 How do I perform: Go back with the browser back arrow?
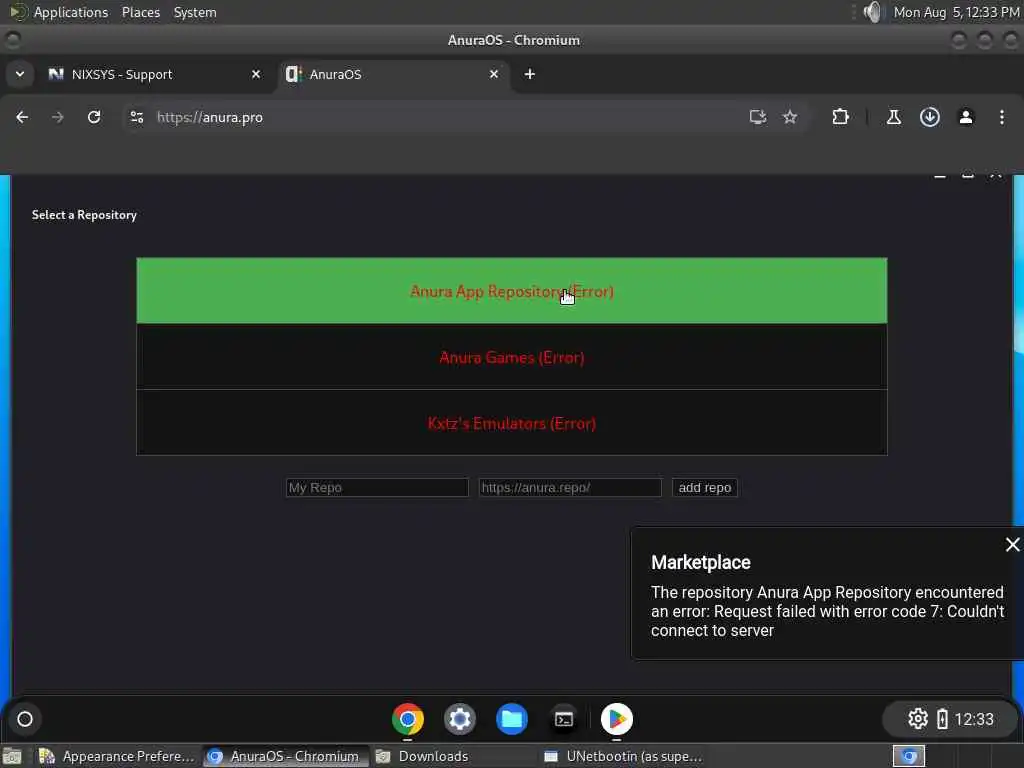click(22, 118)
